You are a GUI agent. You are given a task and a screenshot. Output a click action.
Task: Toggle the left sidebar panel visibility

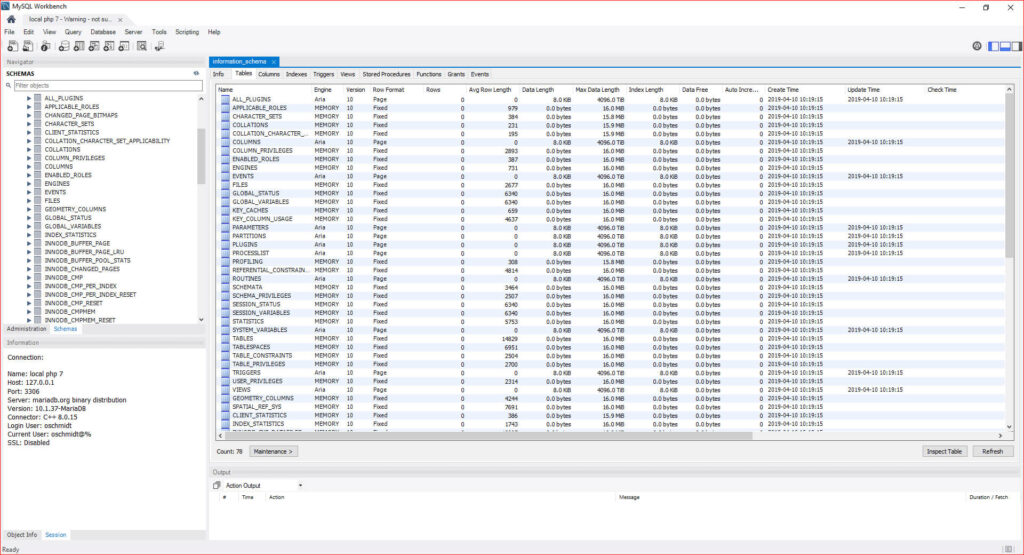click(993, 46)
